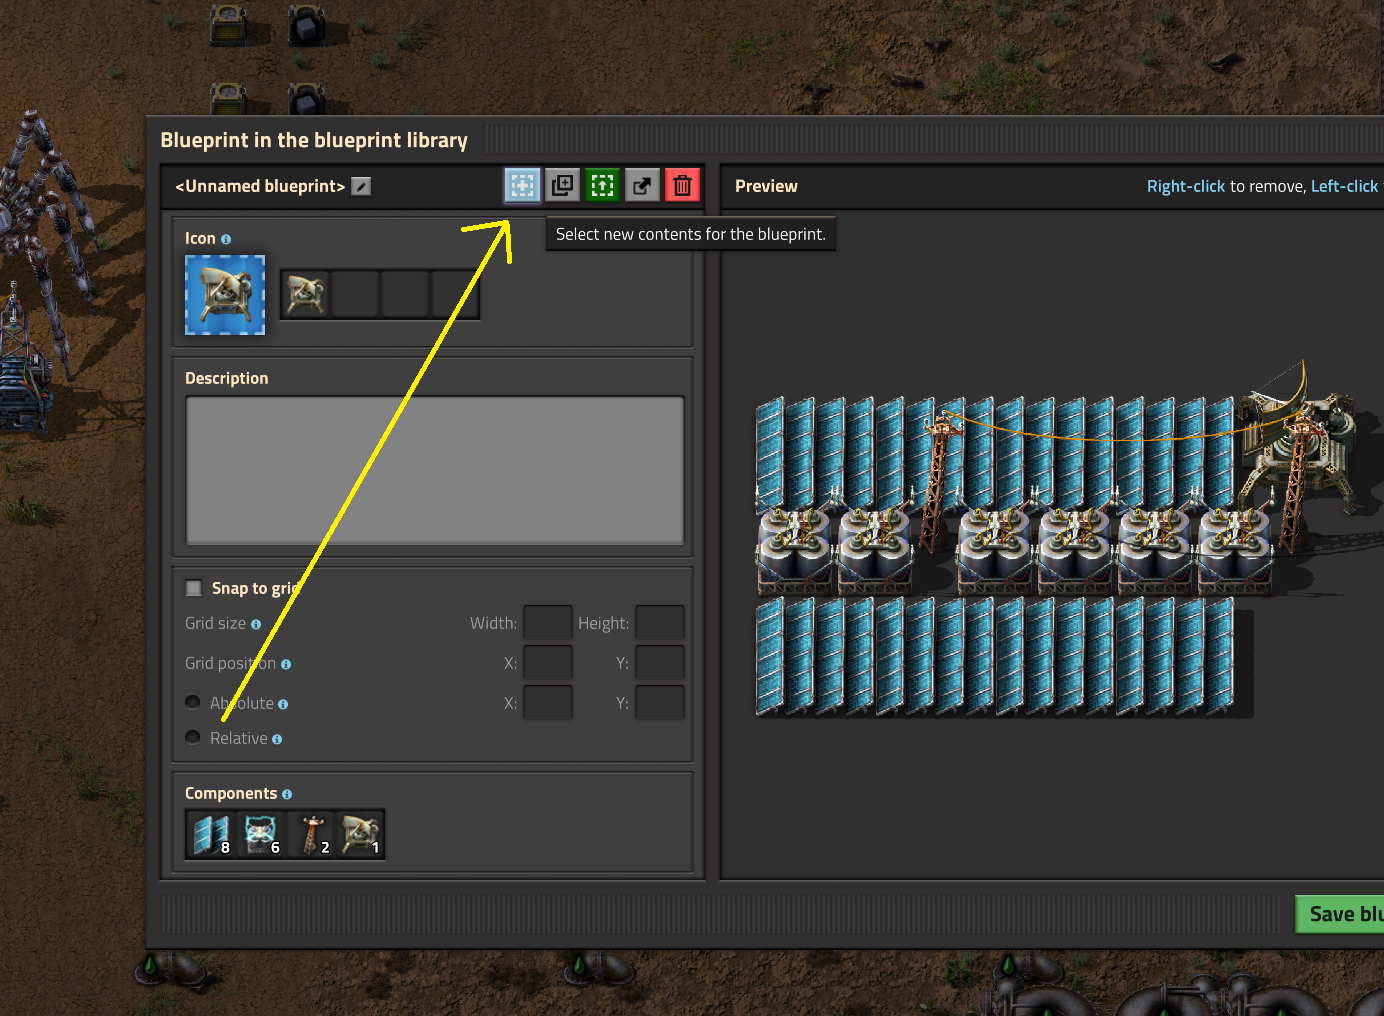Click the fourth empty icon slot
1384x1016 pixels.
point(455,295)
